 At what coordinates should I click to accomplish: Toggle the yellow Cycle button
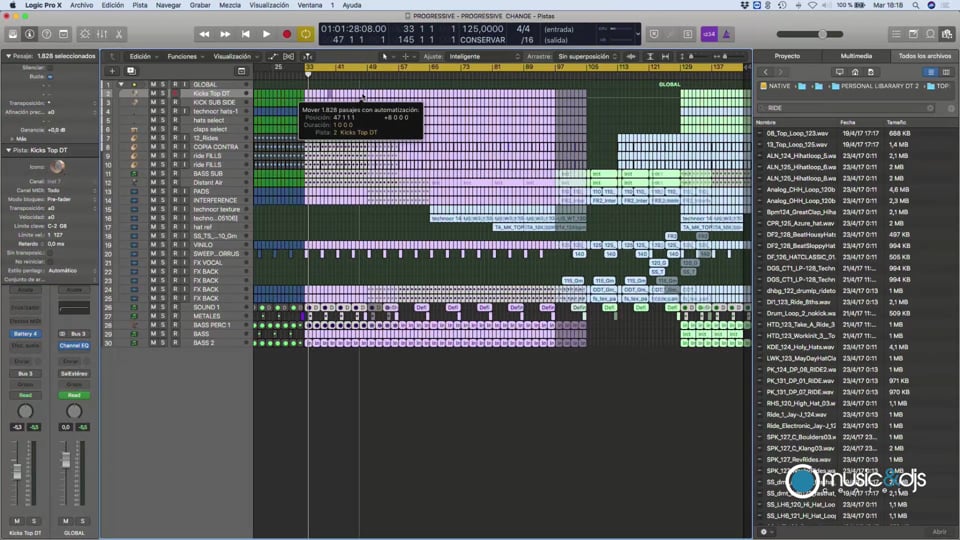tap(306, 34)
